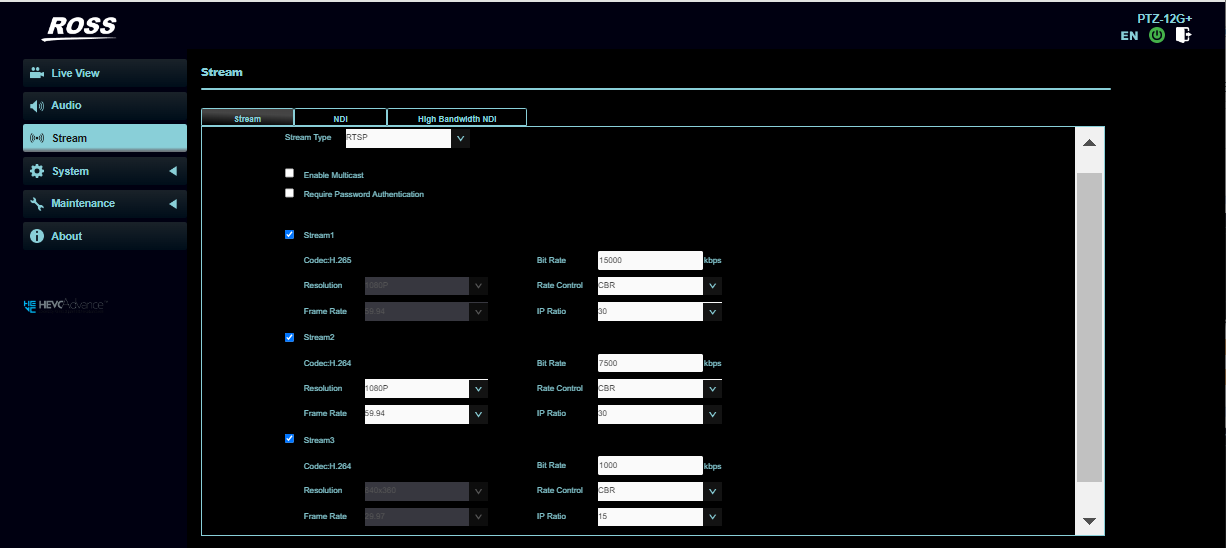Click the scrollbar down arrow
Screen dimensions: 1226x548
coord(1089,521)
